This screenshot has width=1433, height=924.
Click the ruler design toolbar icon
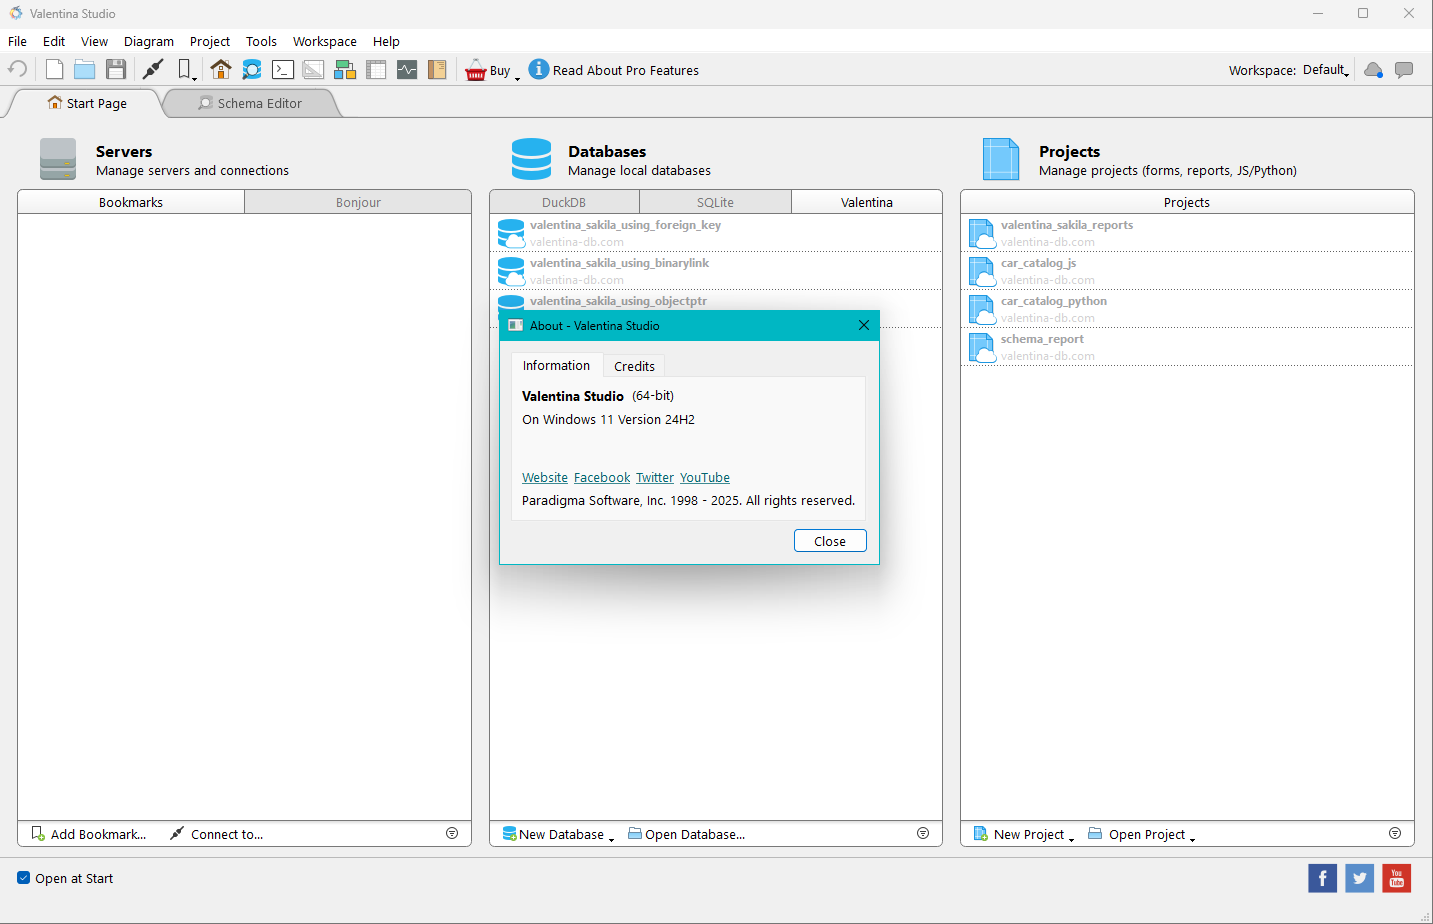pyautogui.click(x=314, y=69)
